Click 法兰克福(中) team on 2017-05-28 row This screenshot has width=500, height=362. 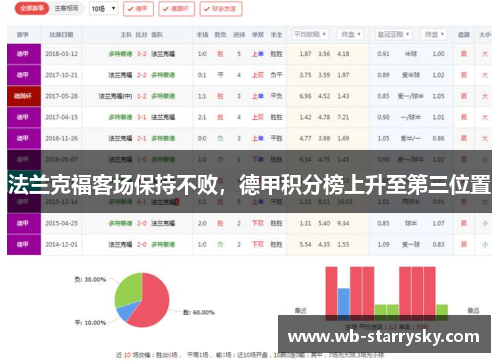click(x=115, y=96)
